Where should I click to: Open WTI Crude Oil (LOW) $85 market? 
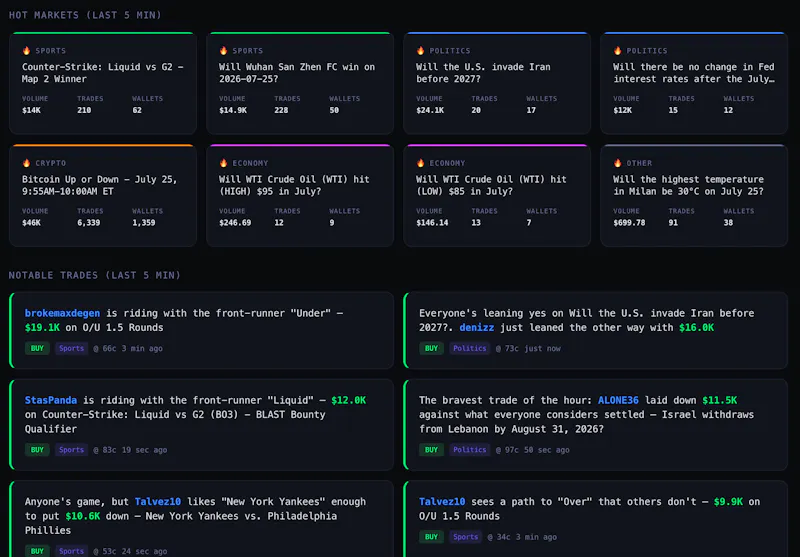click(x=497, y=195)
